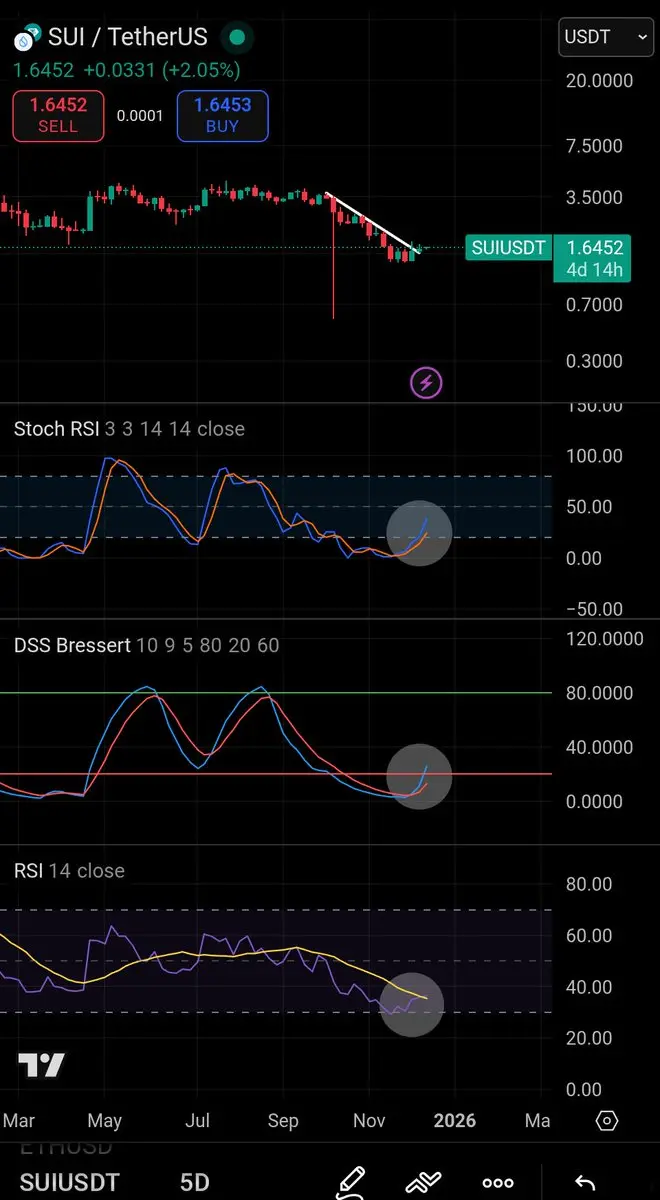Select the Stoch RSI indicator legend
The height and width of the screenshot is (1200, 660).
[x=129, y=429]
